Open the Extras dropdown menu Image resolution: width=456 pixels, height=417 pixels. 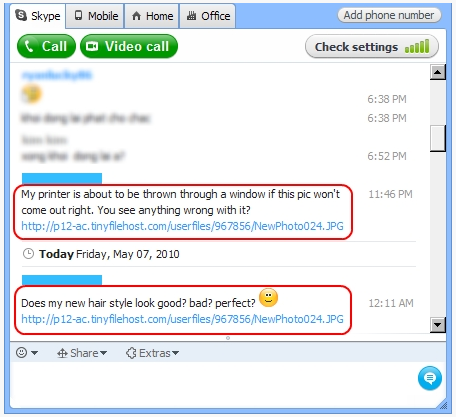pyautogui.click(x=152, y=353)
